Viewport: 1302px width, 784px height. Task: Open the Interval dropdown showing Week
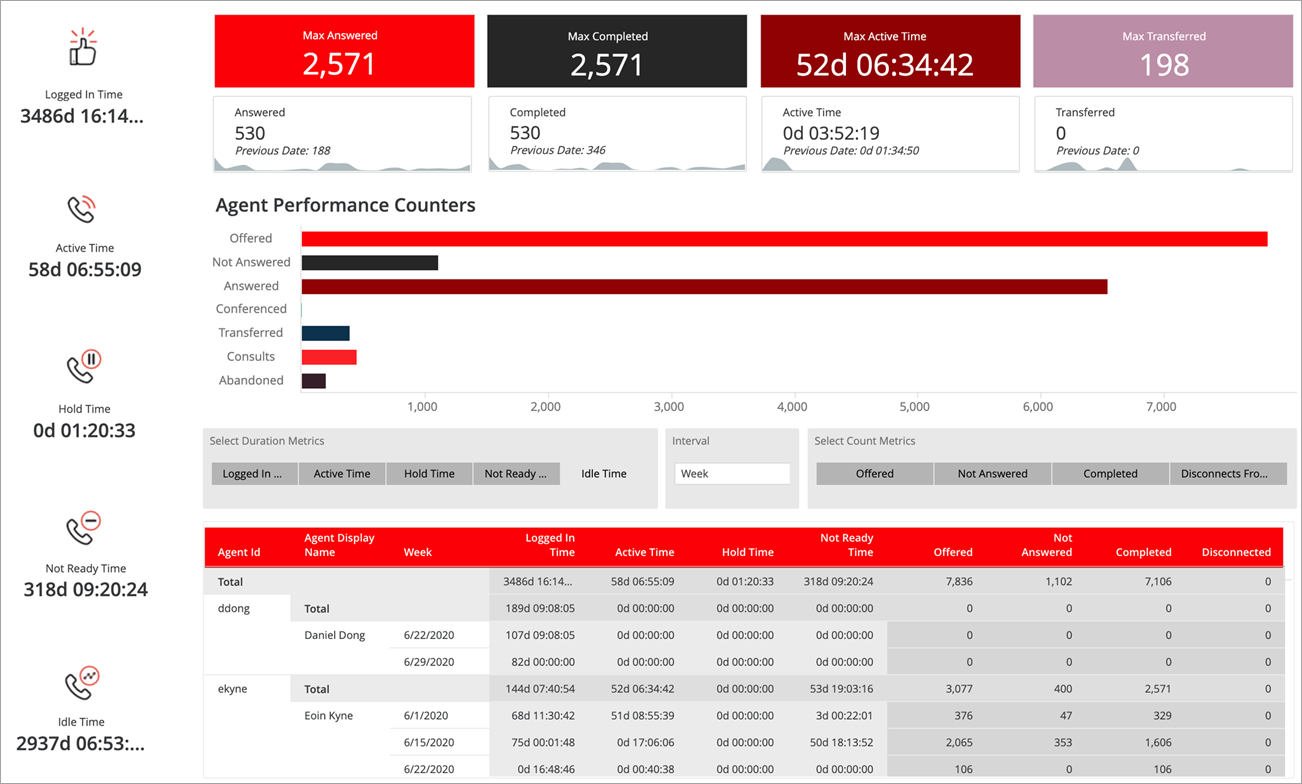[732, 474]
